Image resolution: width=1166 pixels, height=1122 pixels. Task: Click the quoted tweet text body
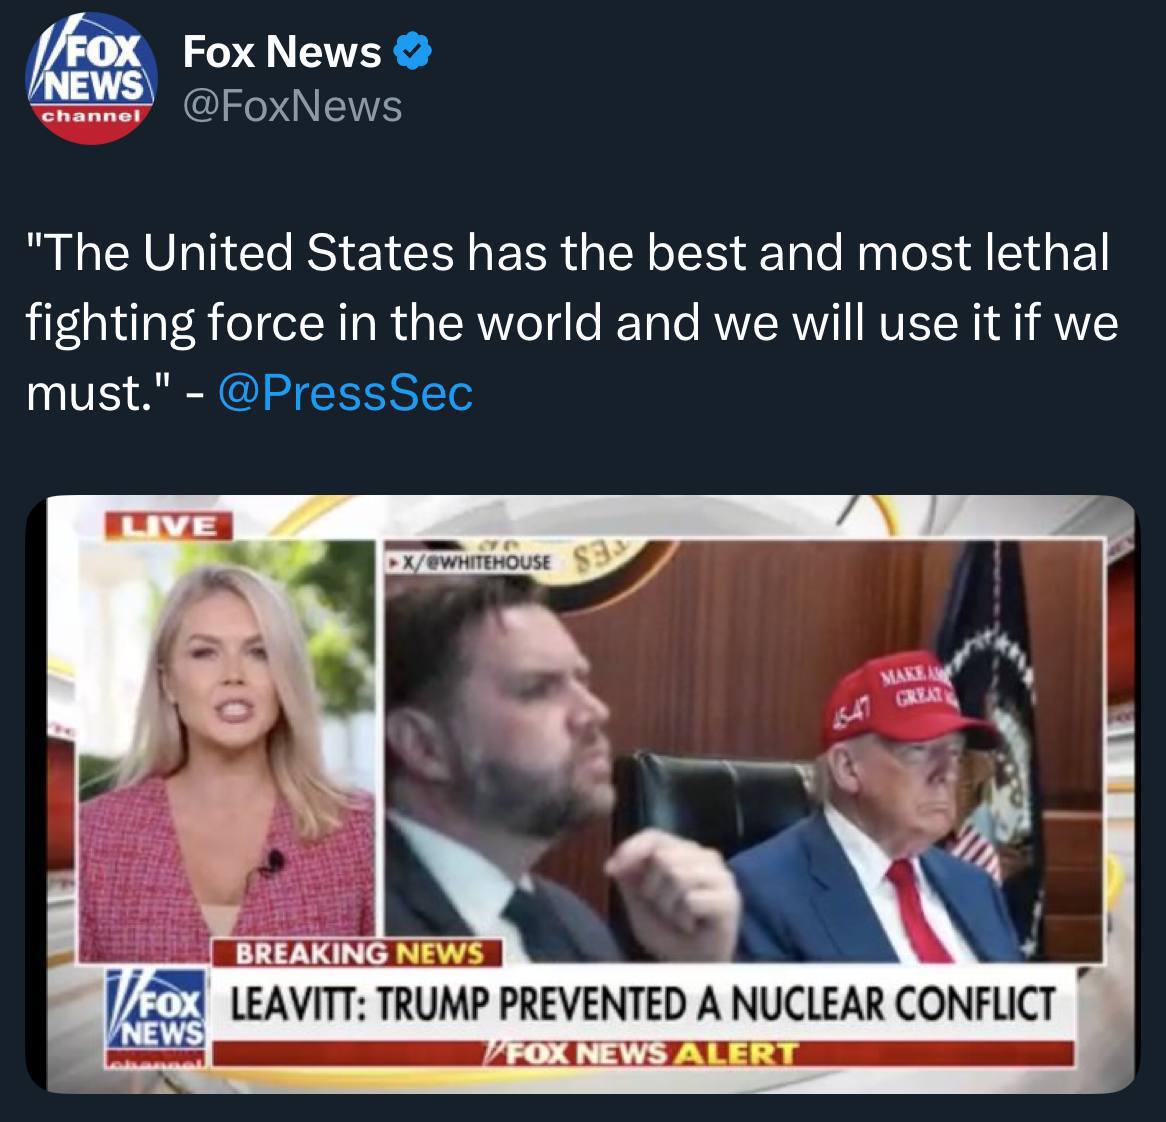click(x=571, y=322)
